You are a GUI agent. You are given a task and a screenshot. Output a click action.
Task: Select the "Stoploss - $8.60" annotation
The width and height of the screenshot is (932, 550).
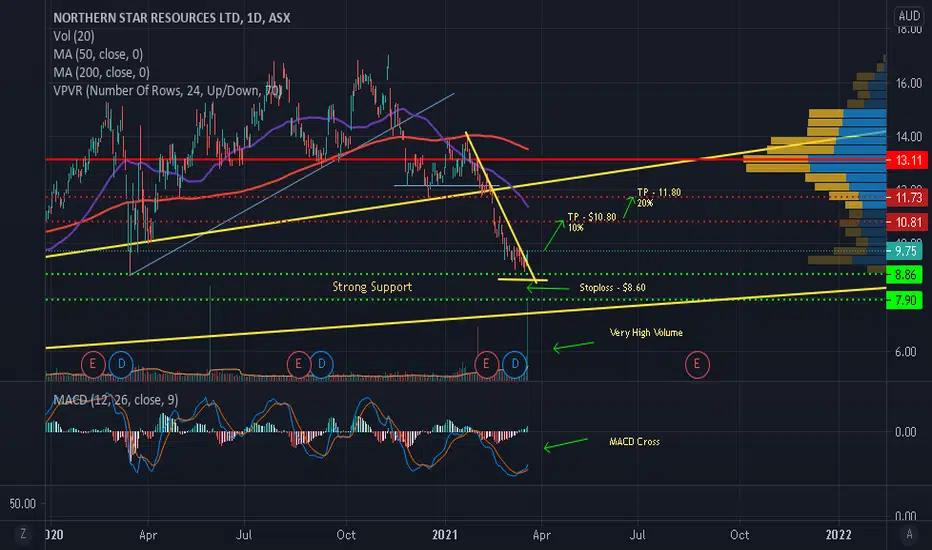[x=612, y=288]
